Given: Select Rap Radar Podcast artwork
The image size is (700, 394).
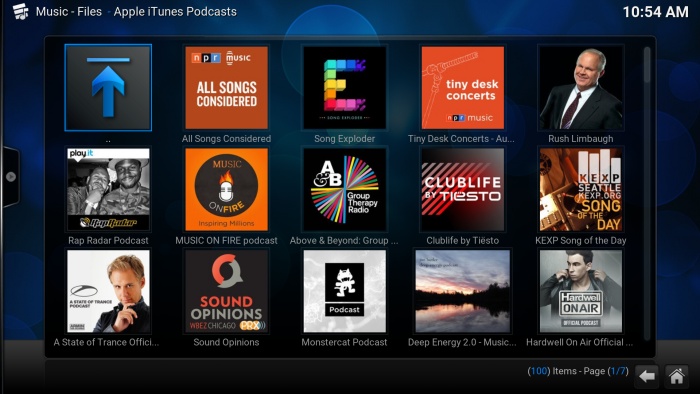Looking at the screenshot, I should click(108, 189).
